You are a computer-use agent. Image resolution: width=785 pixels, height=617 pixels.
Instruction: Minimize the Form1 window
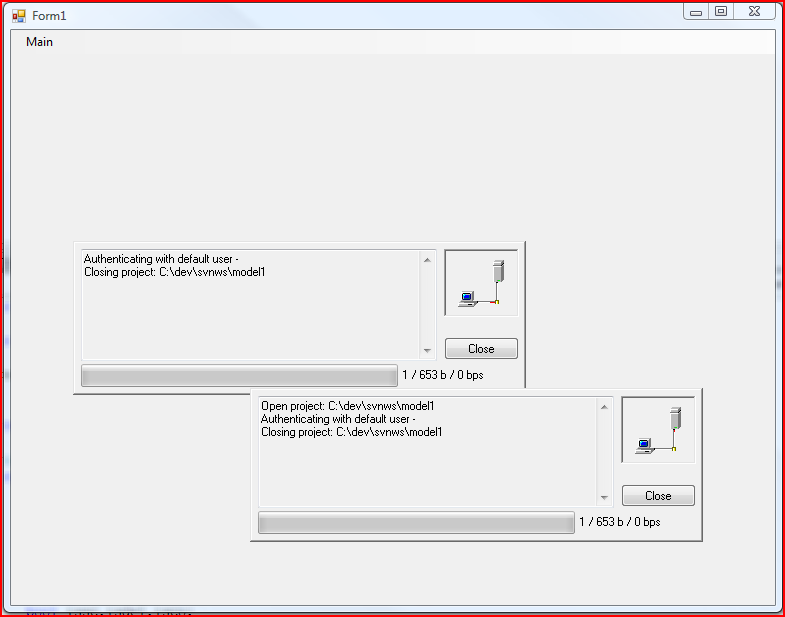(x=696, y=11)
